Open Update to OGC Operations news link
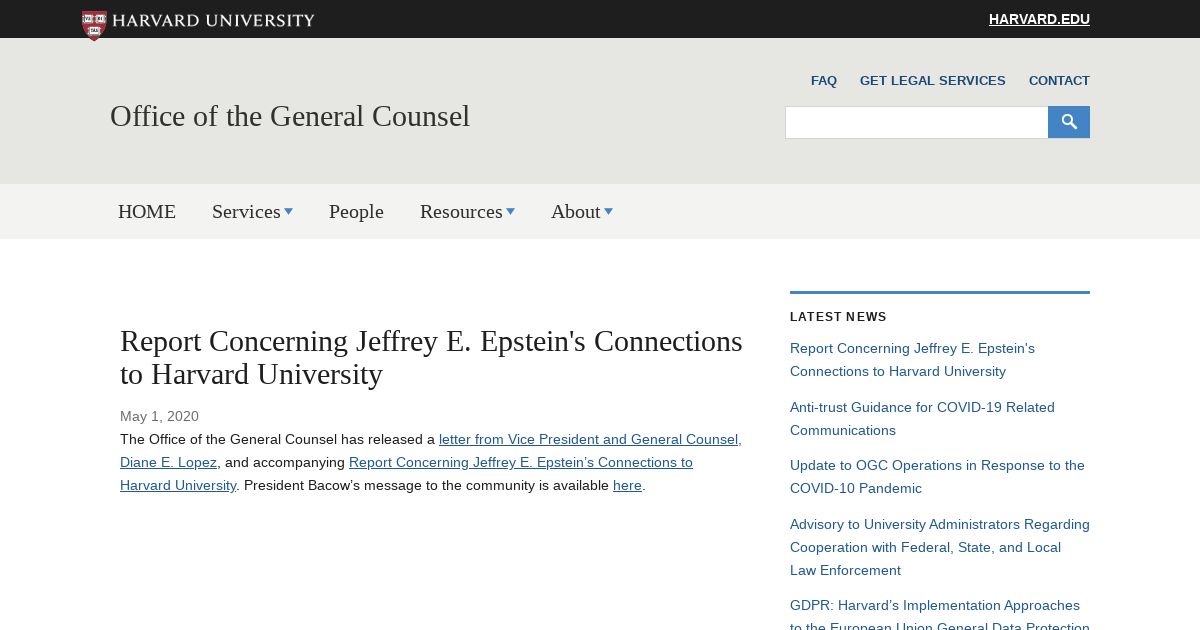Viewport: 1200px width, 630px height. (937, 477)
